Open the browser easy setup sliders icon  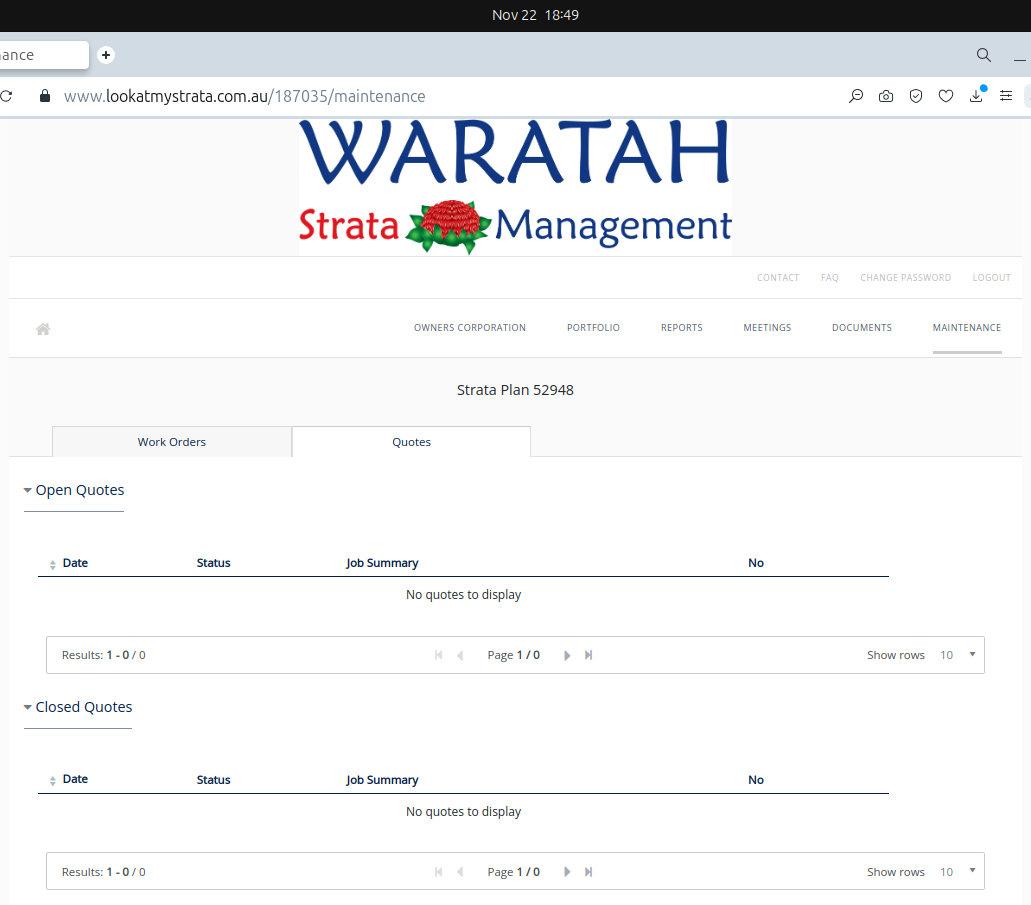pyautogui.click(x=1006, y=96)
